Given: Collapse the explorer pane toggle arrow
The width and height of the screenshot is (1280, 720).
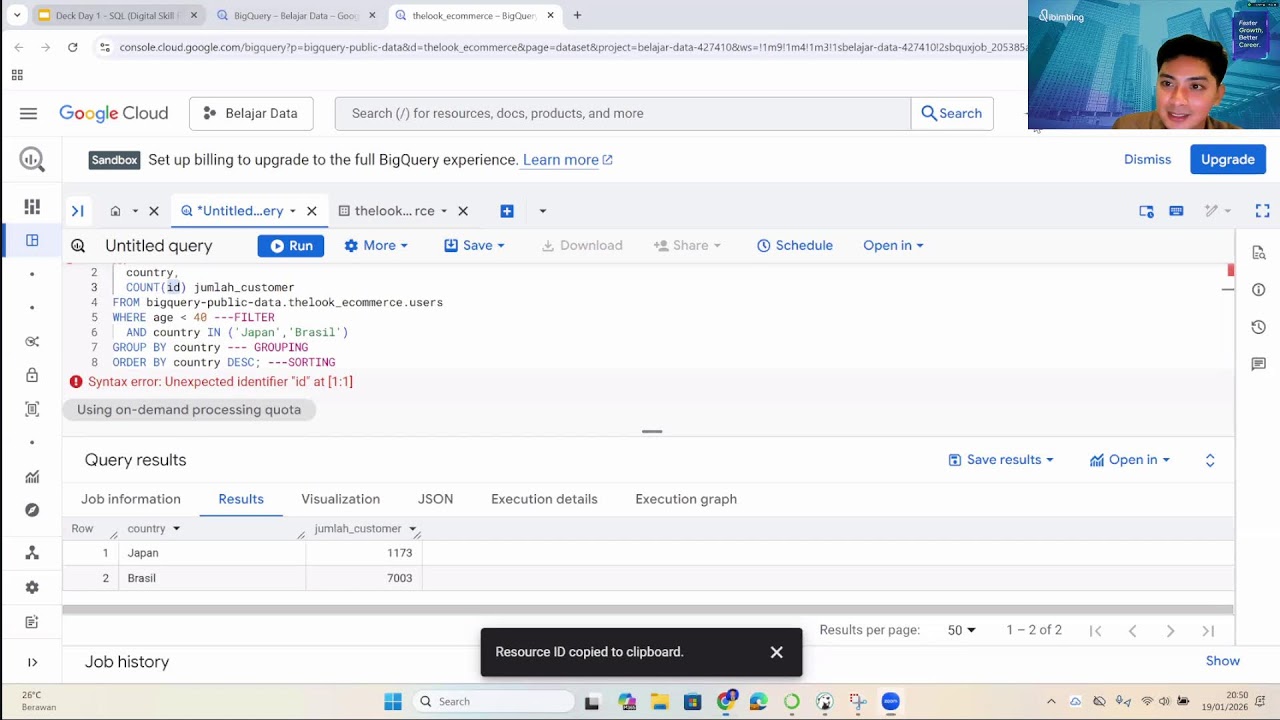Looking at the screenshot, I should click(x=77, y=211).
